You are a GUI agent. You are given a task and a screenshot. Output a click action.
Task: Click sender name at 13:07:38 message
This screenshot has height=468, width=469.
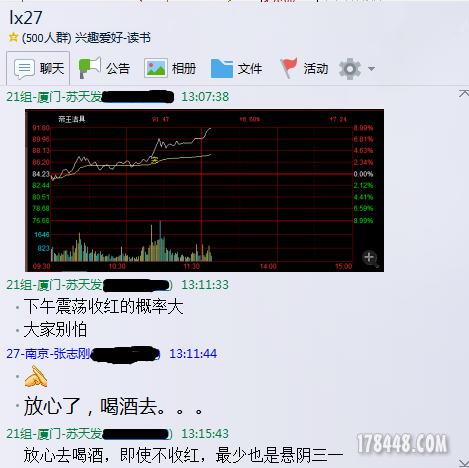(x=54, y=97)
